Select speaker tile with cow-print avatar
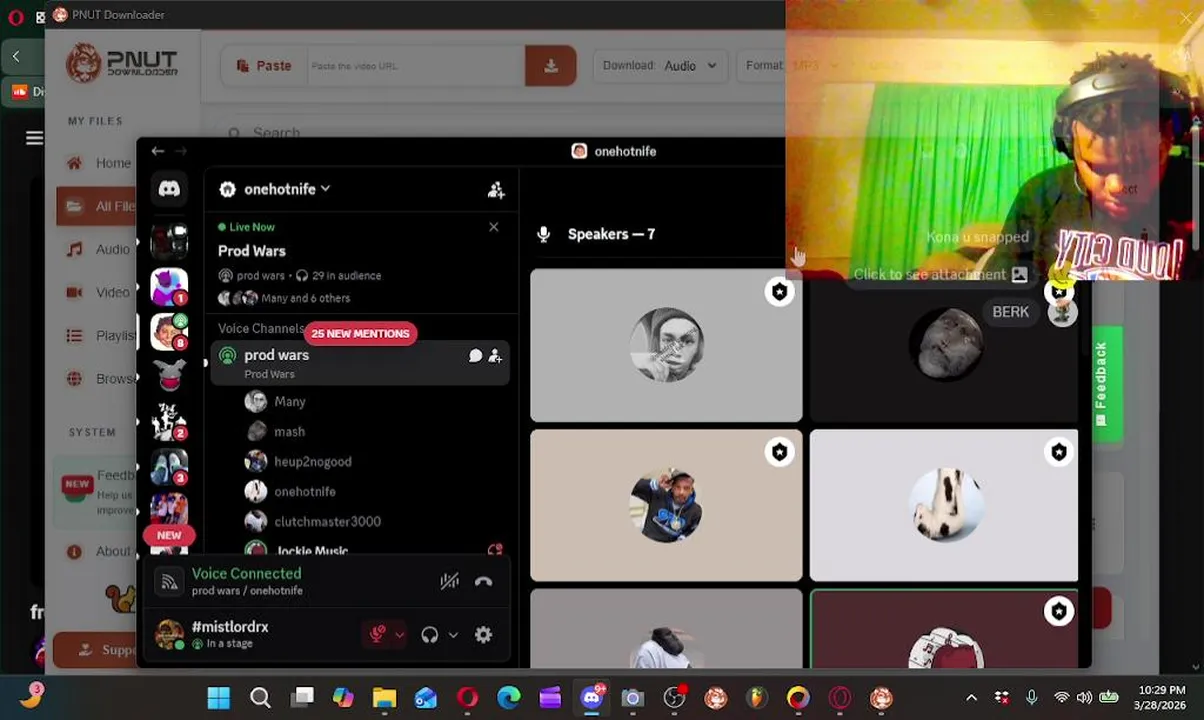Image resolution: width=1204 pixels, height=720 pixels. tap(944, 505)
